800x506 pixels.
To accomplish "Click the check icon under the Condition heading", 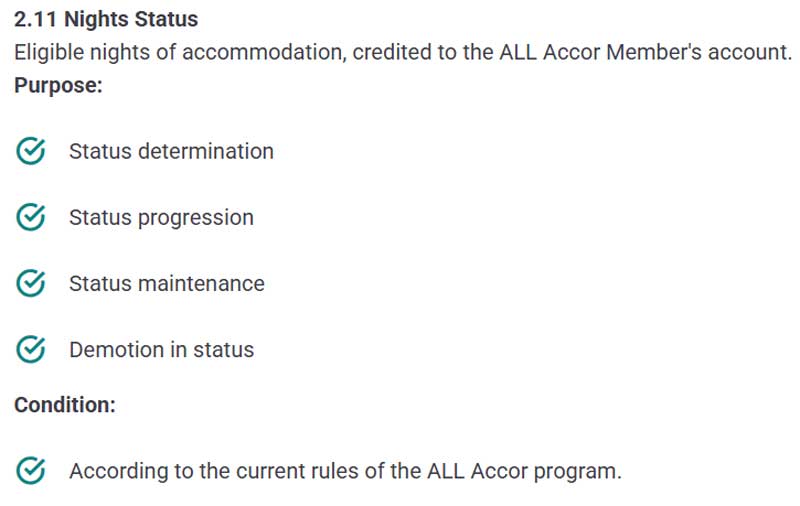I will click(x=32, y=471).
